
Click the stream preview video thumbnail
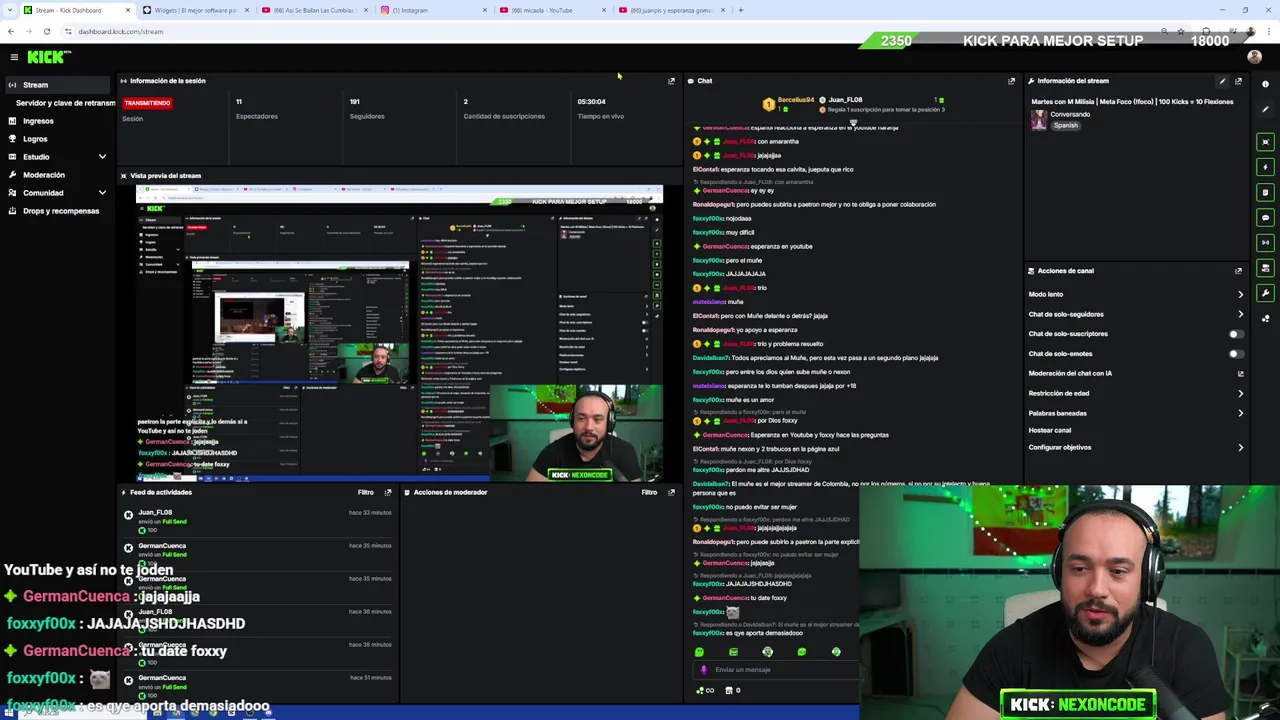399,333
